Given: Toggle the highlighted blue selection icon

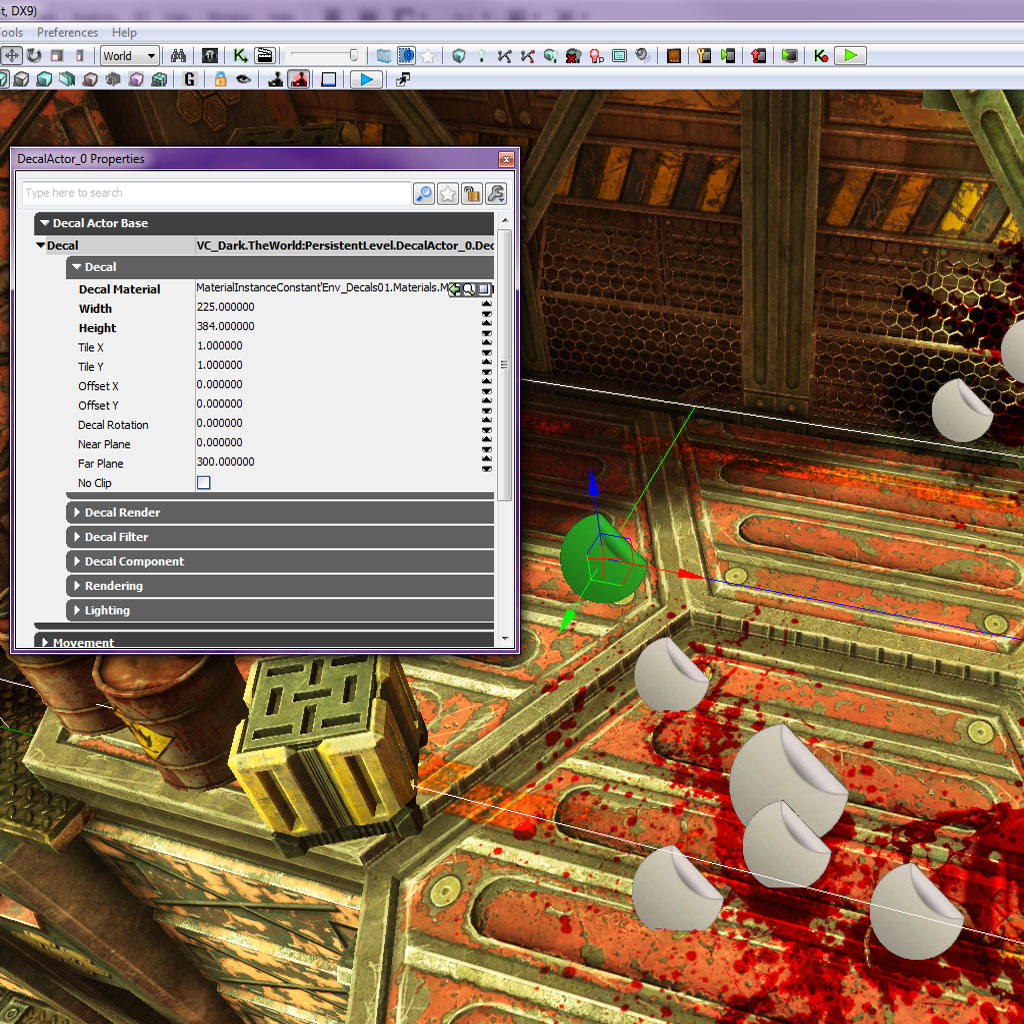Looking at the screenshot, I should click(406, 56).
